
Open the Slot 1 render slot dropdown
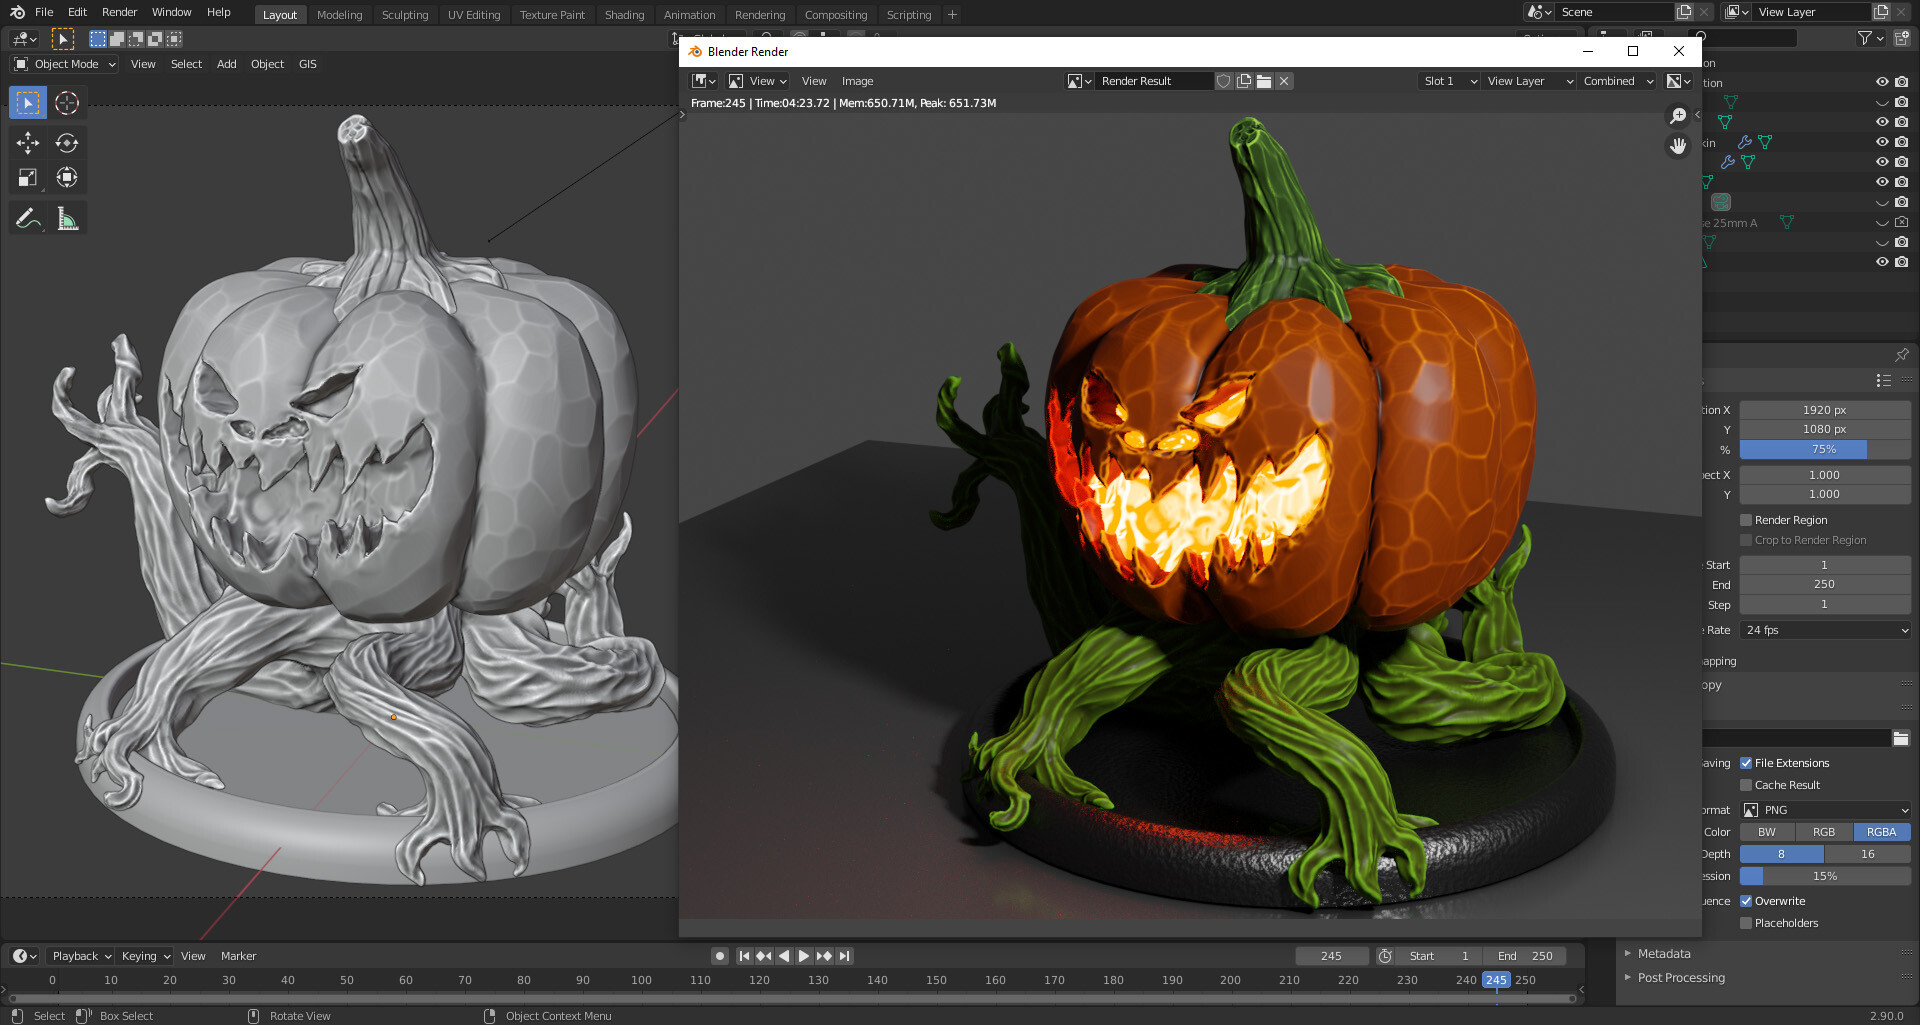click(x=1448, y=81)
